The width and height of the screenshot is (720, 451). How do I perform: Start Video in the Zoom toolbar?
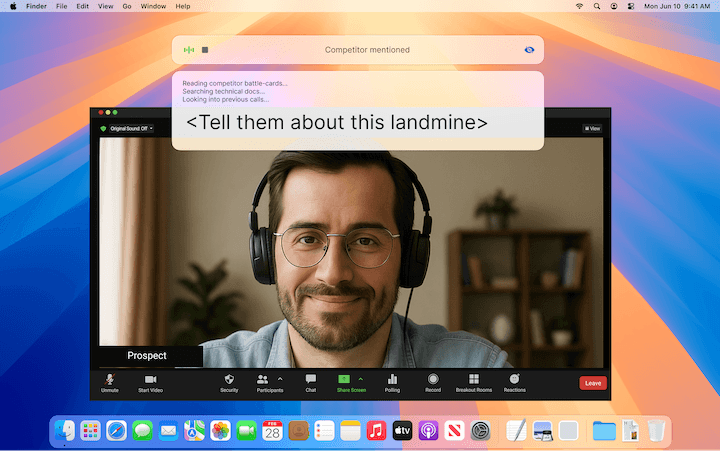pos(150,383)
